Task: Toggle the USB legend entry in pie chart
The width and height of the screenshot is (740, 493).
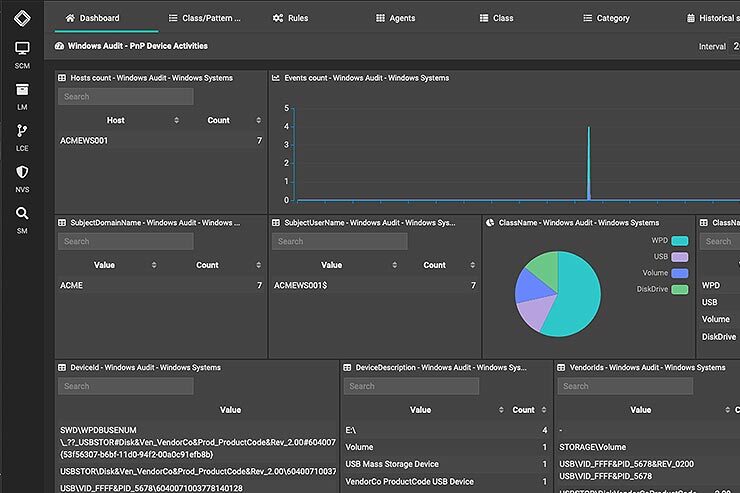Action: pos(680,257)
